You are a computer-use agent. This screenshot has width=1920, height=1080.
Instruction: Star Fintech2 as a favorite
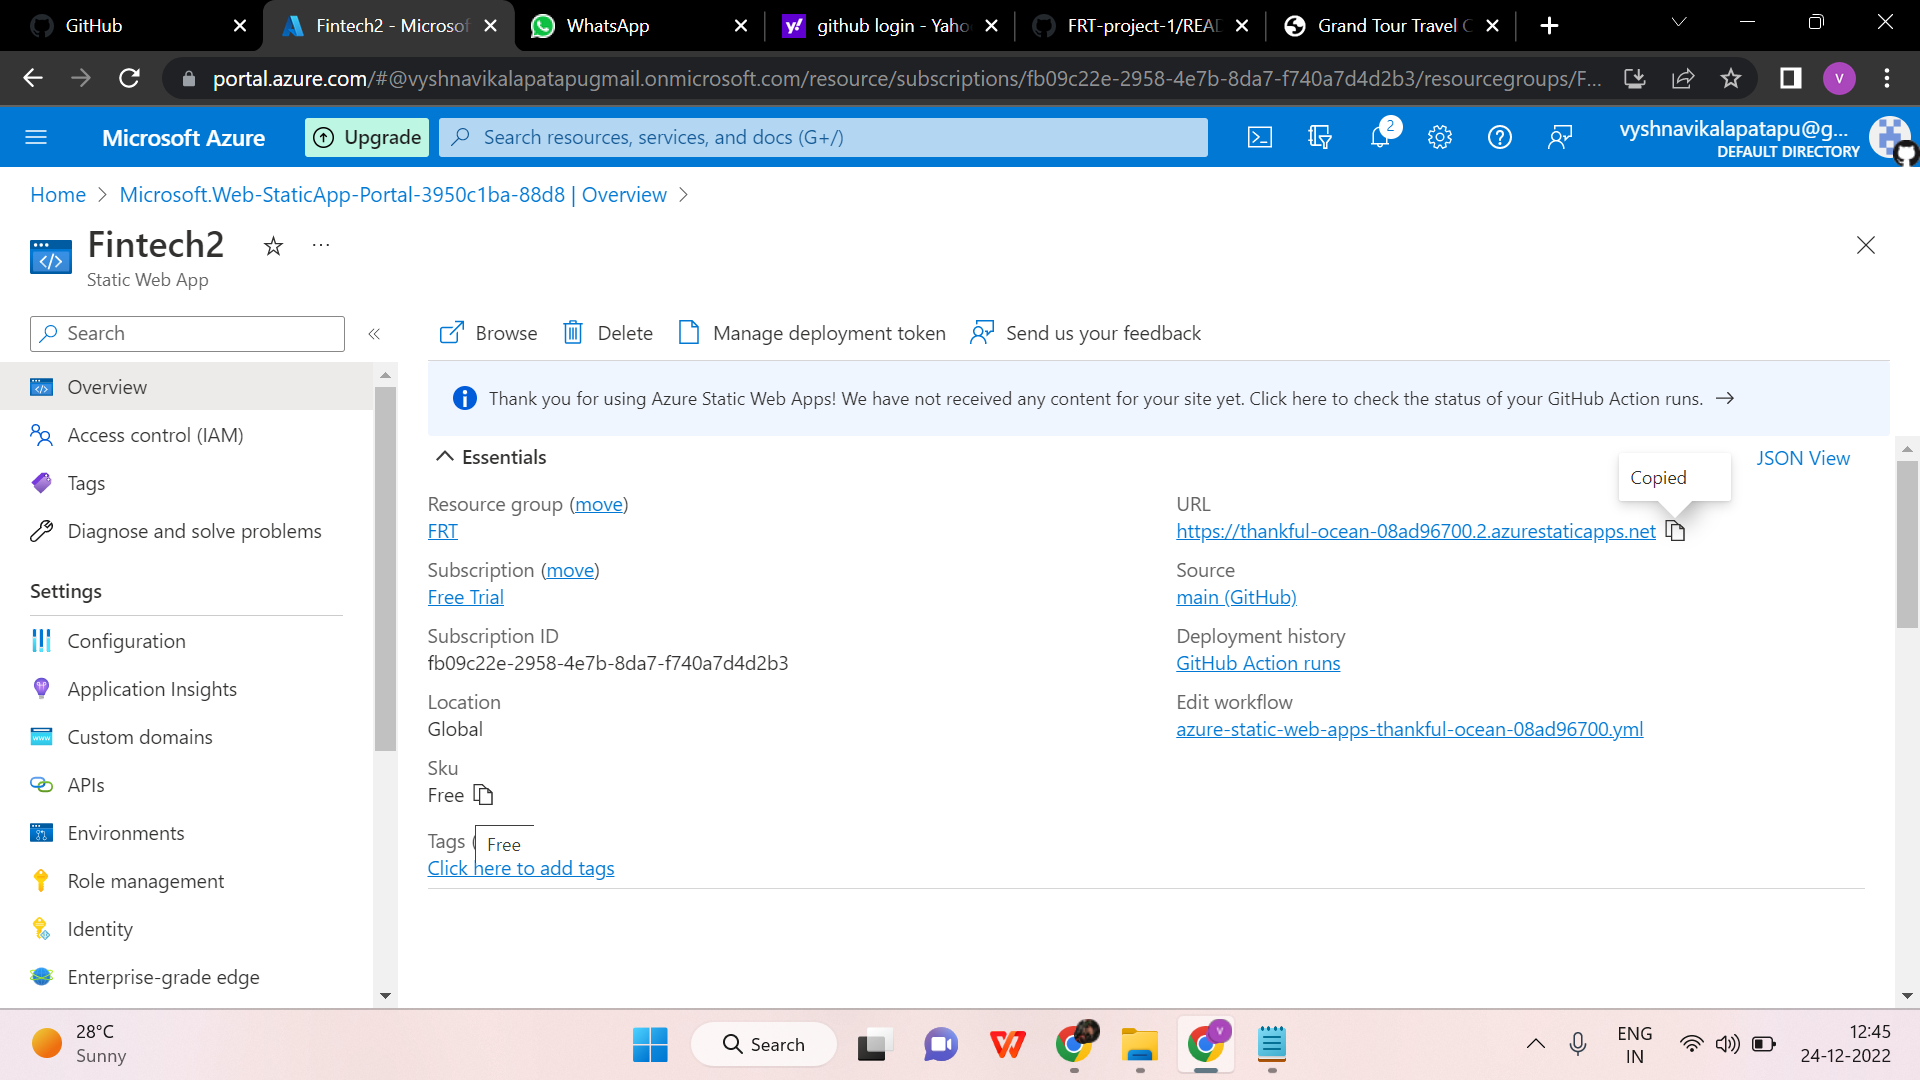tap(272, 245)
